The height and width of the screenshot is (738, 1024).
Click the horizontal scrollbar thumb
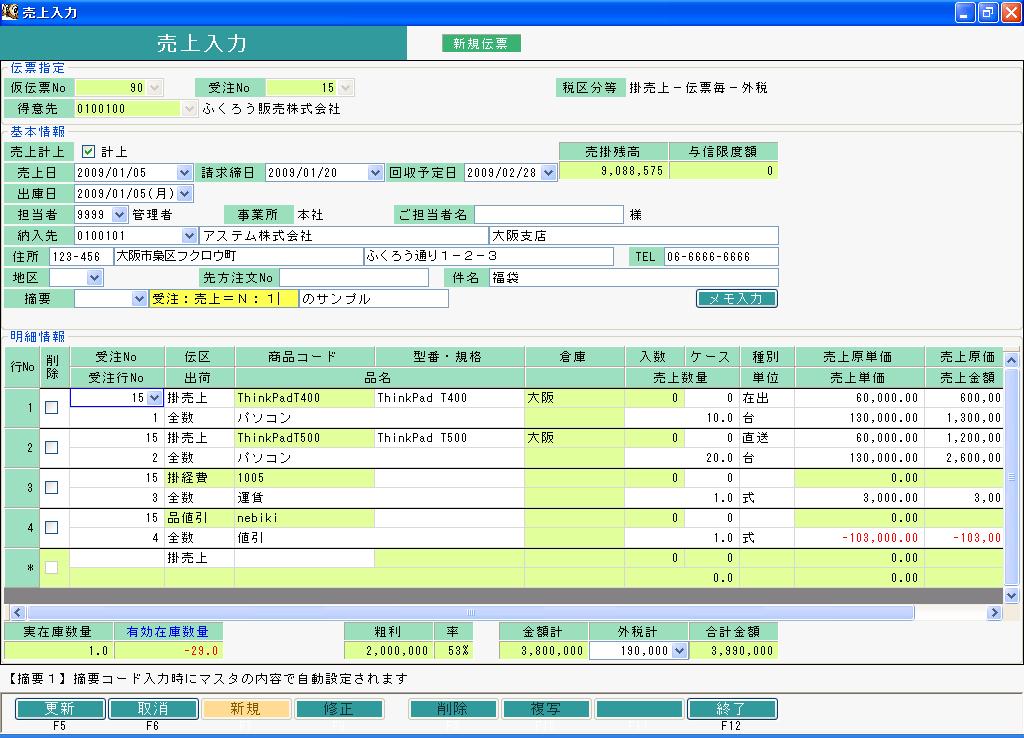(470, 612)
